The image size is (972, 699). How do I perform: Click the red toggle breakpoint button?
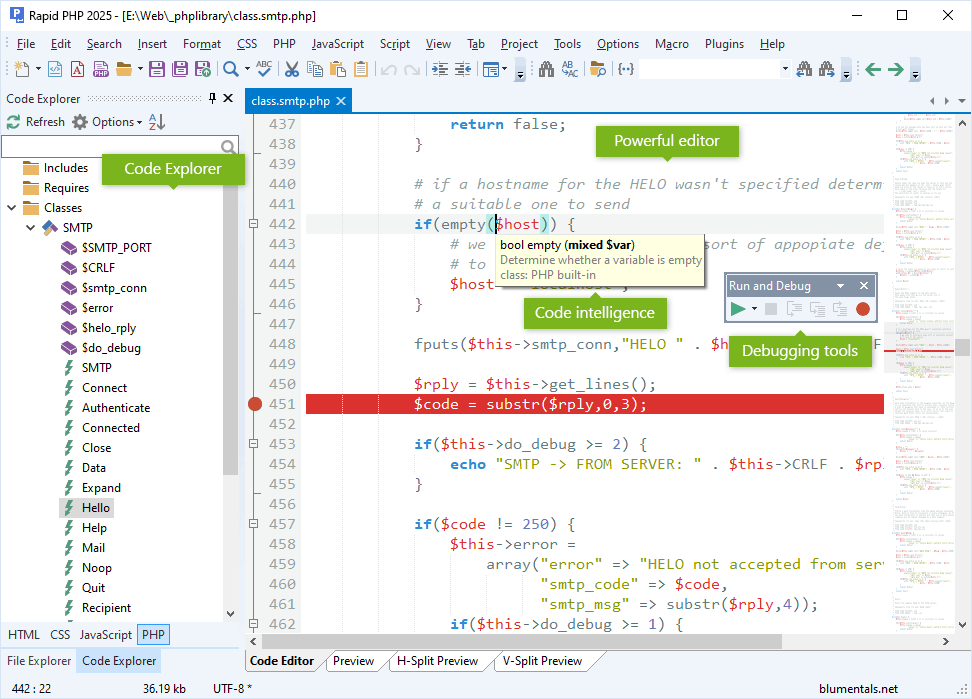863,309
